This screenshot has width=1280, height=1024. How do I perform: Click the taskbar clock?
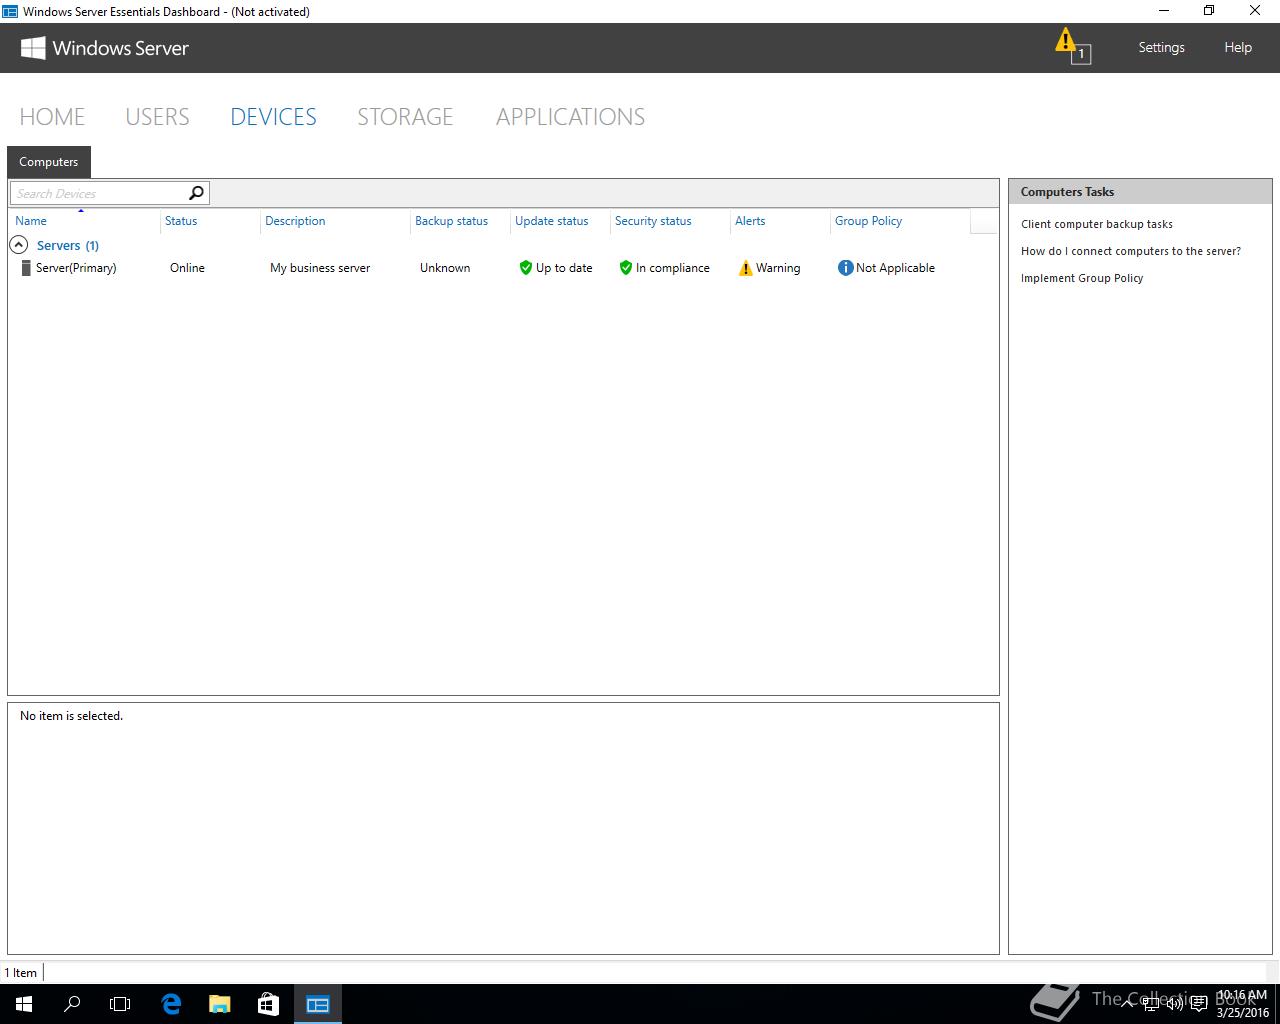click(x=1242, y=1004)
